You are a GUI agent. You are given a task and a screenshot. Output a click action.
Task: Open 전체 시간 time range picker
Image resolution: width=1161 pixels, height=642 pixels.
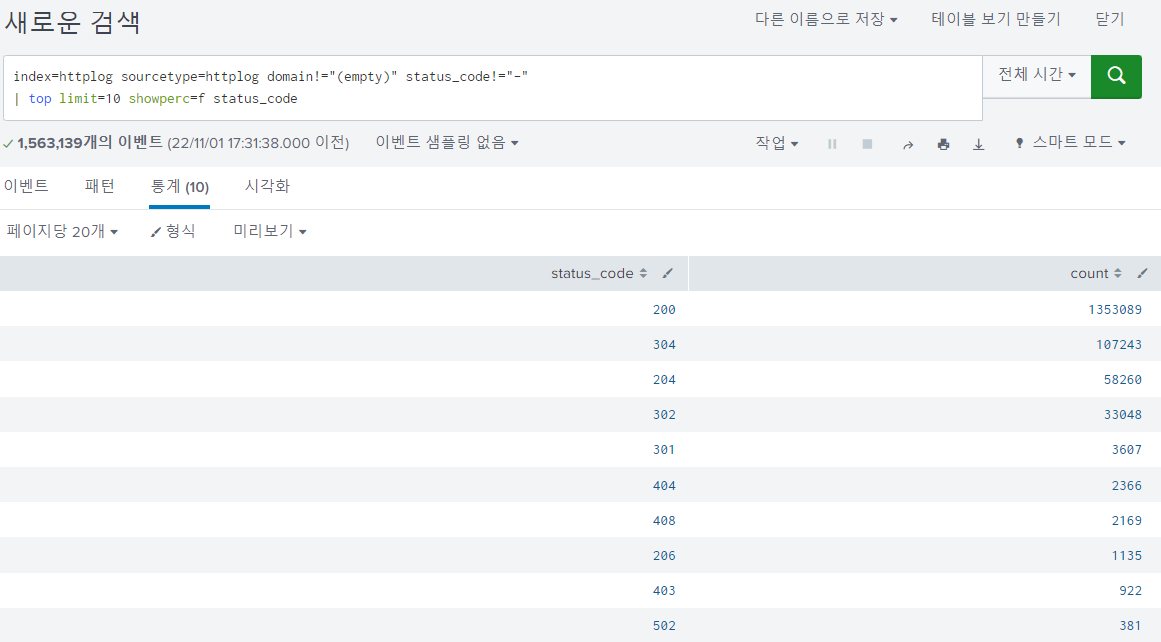coord(1037,75)
